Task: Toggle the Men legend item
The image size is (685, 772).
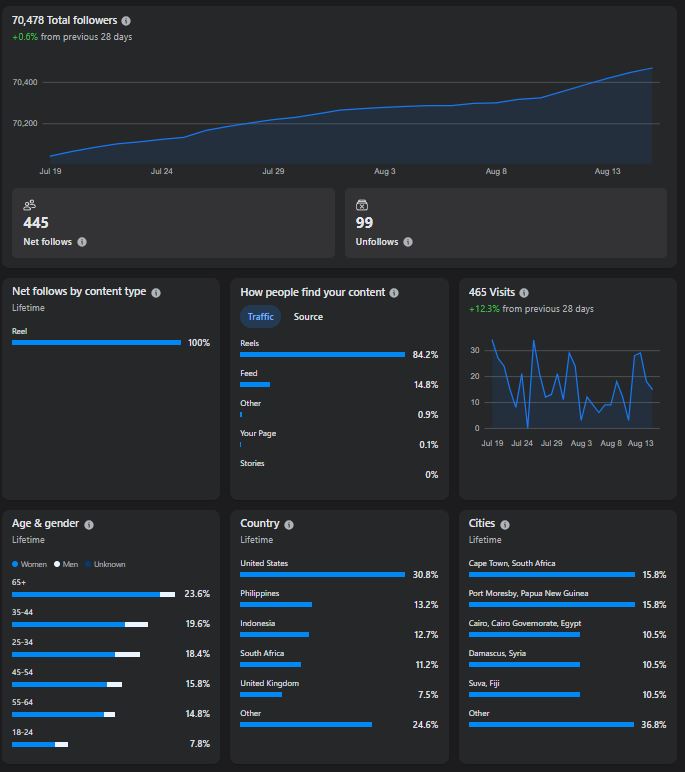Action: click(66, 564)
